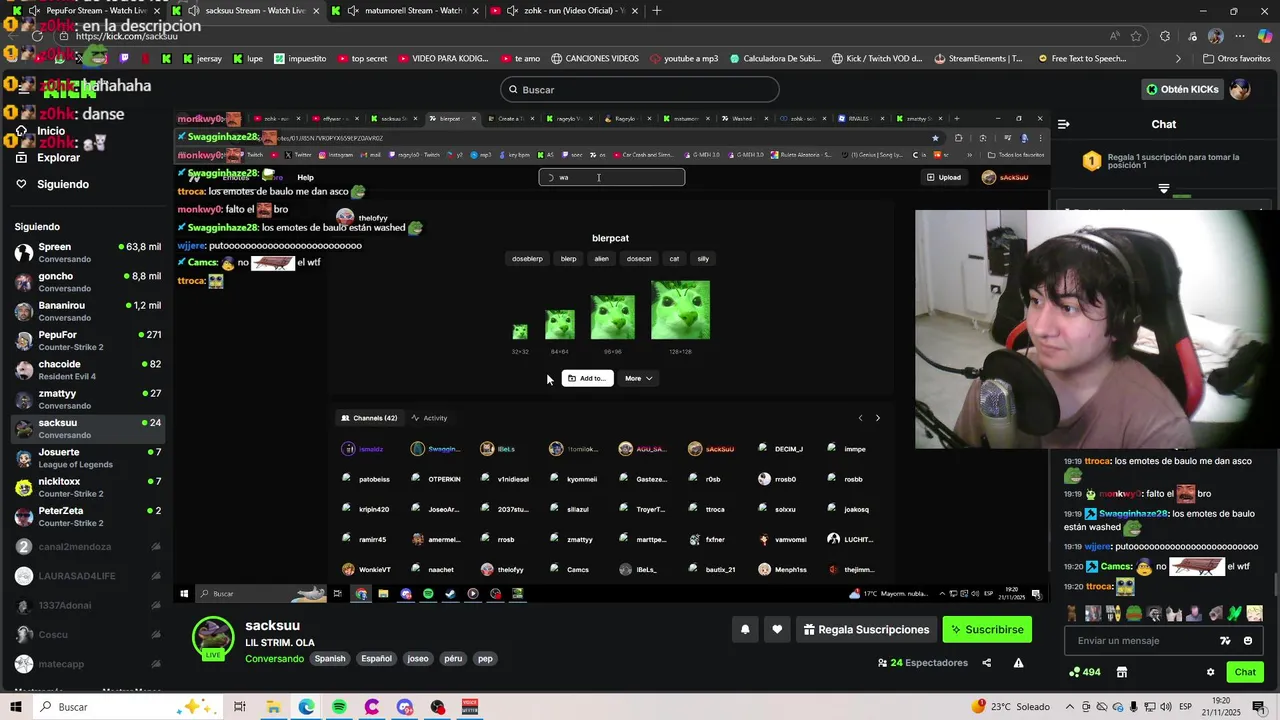This screenshot has height=720, width=1280.
Task: Open PepuFor channel in sidebar
Action: click(x=88, y=340)
